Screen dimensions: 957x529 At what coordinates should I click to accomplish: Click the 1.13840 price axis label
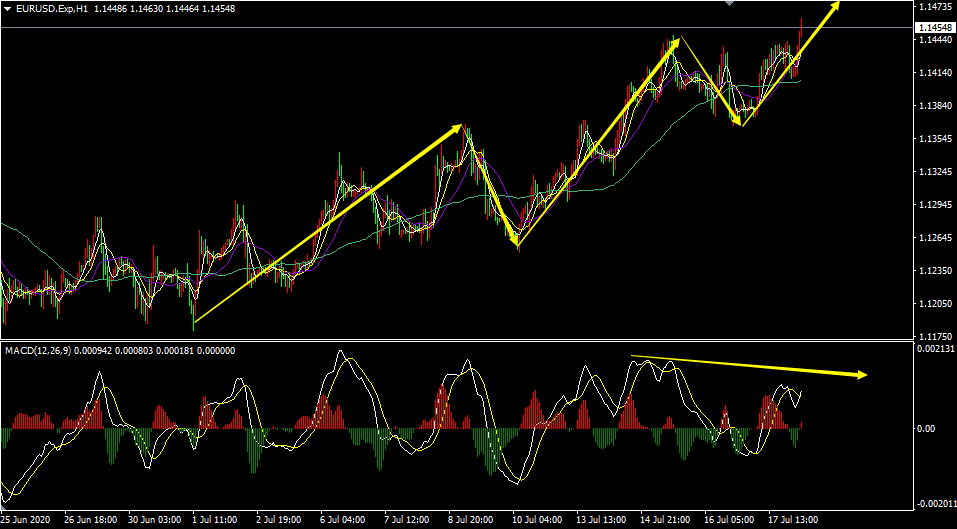click(x=937, y=105)
